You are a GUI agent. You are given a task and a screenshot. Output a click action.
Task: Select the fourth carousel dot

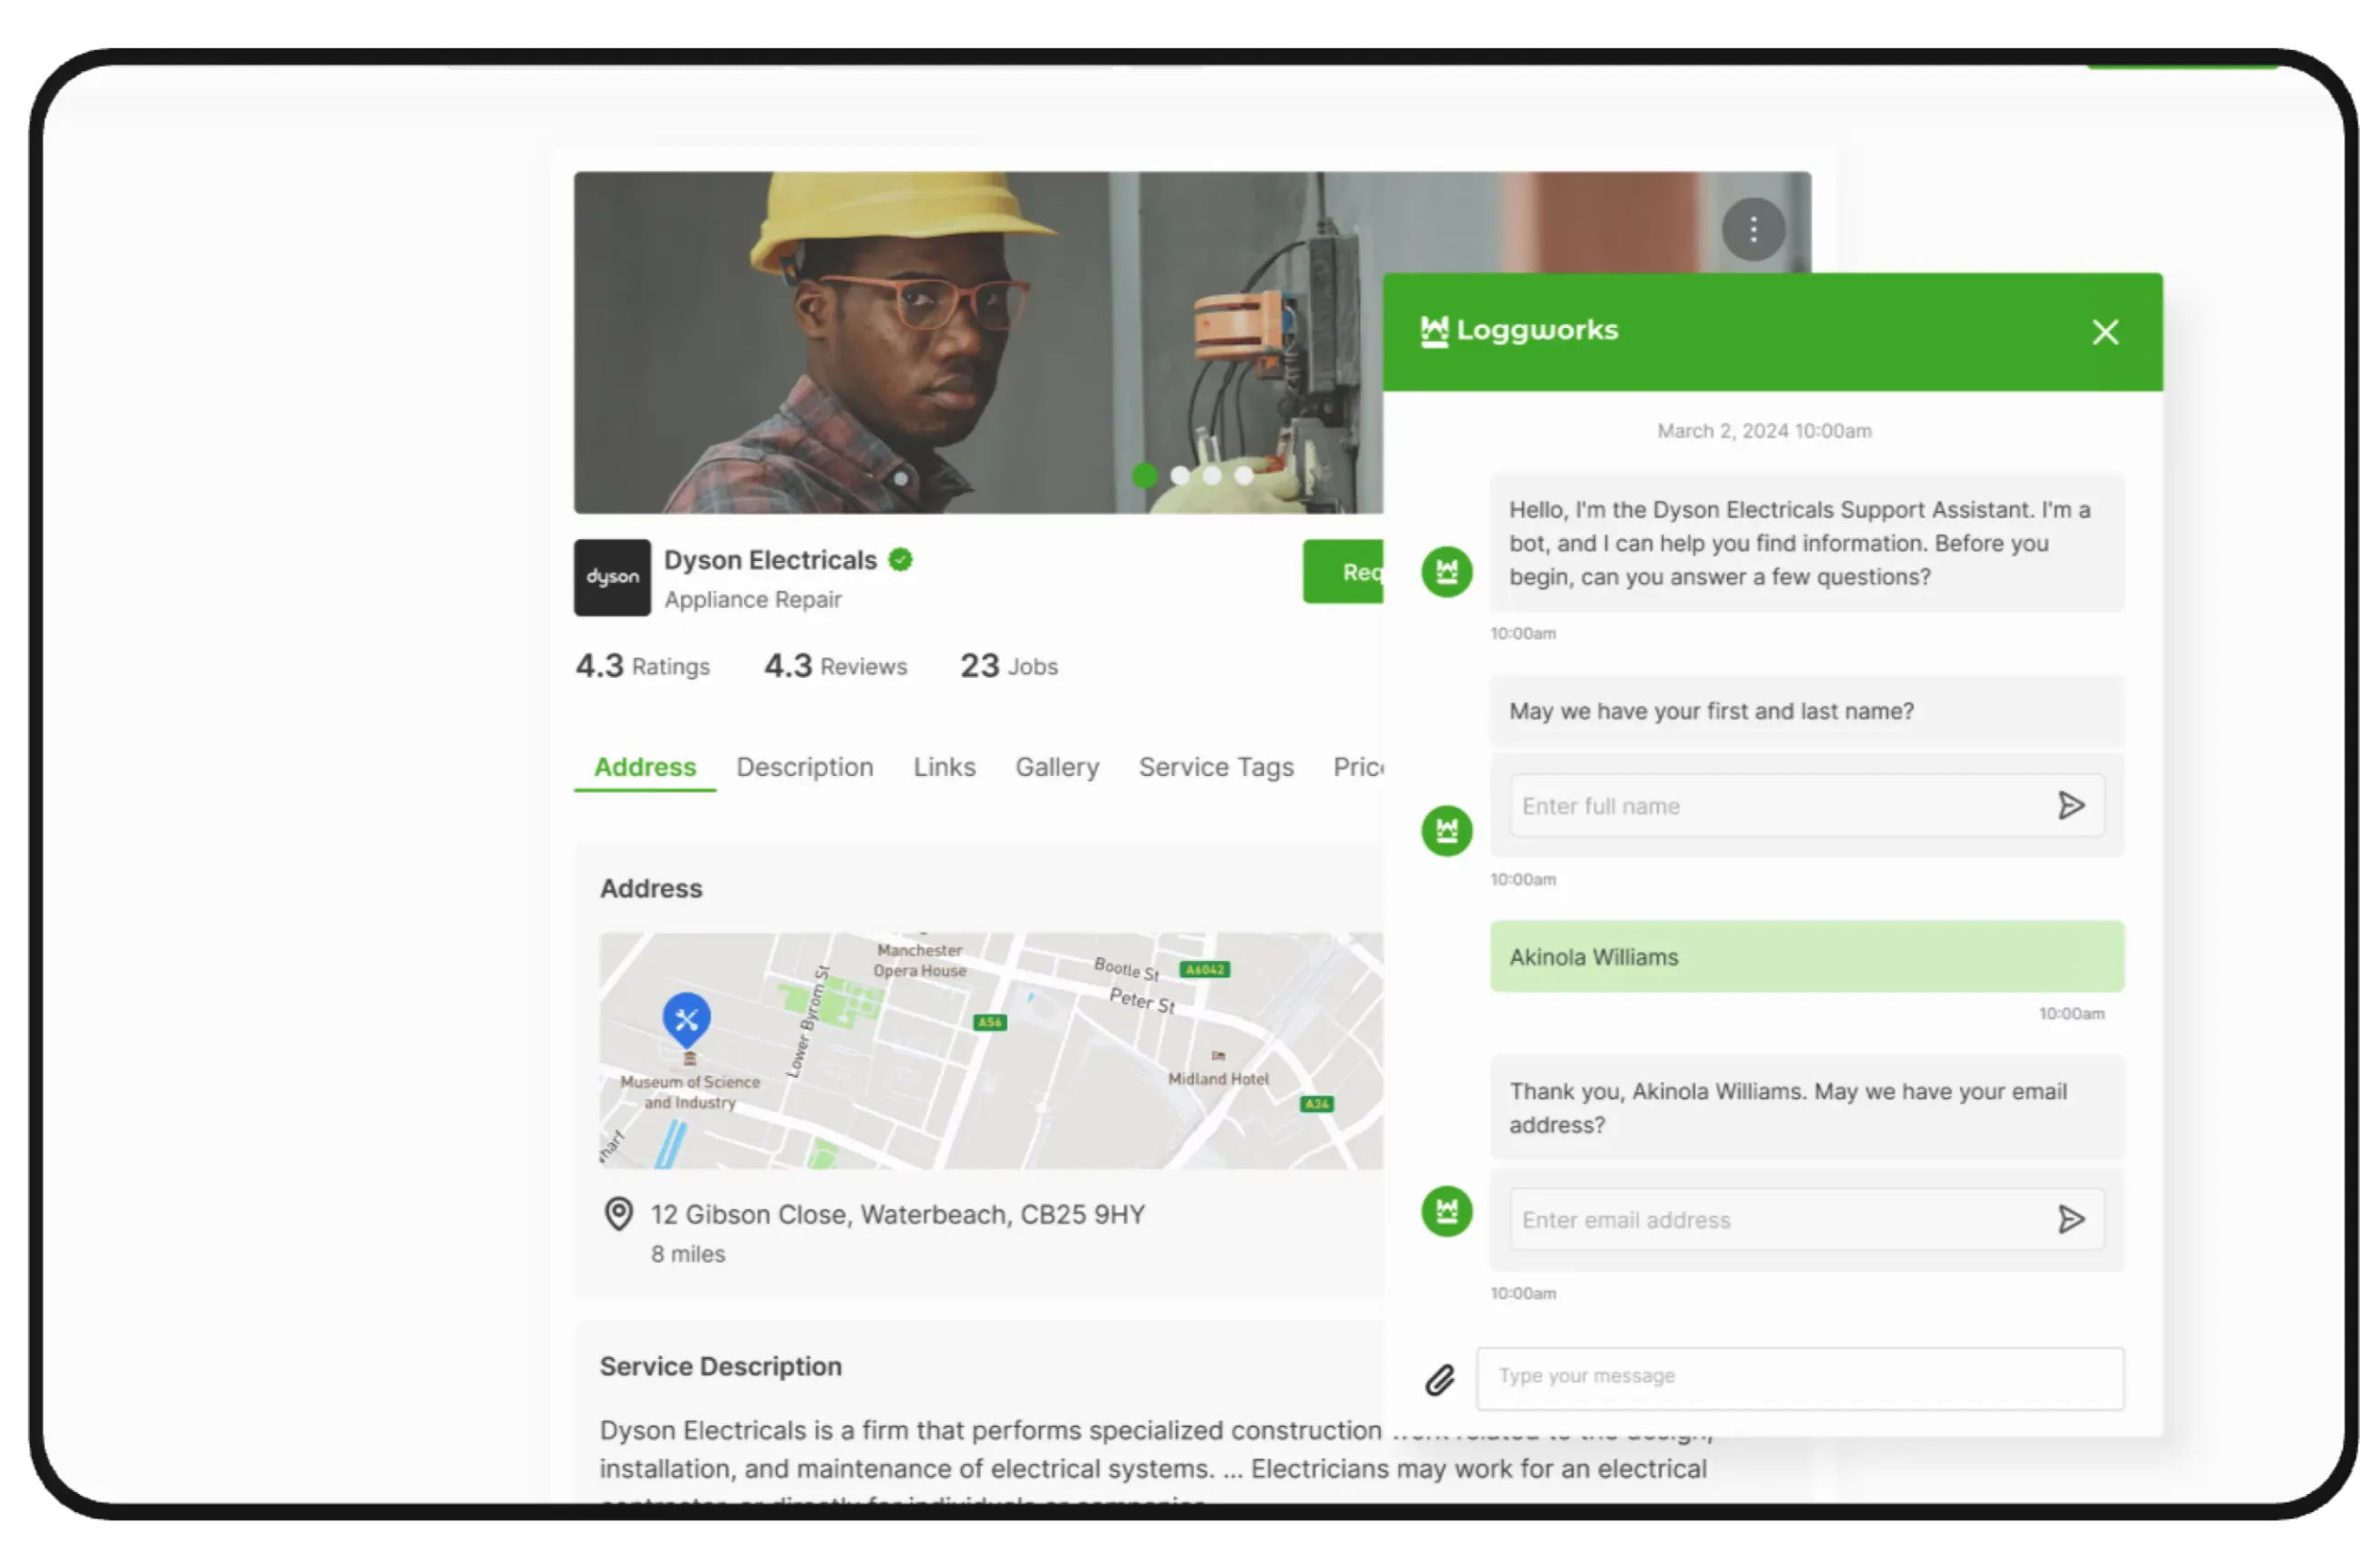point(1243,476)
